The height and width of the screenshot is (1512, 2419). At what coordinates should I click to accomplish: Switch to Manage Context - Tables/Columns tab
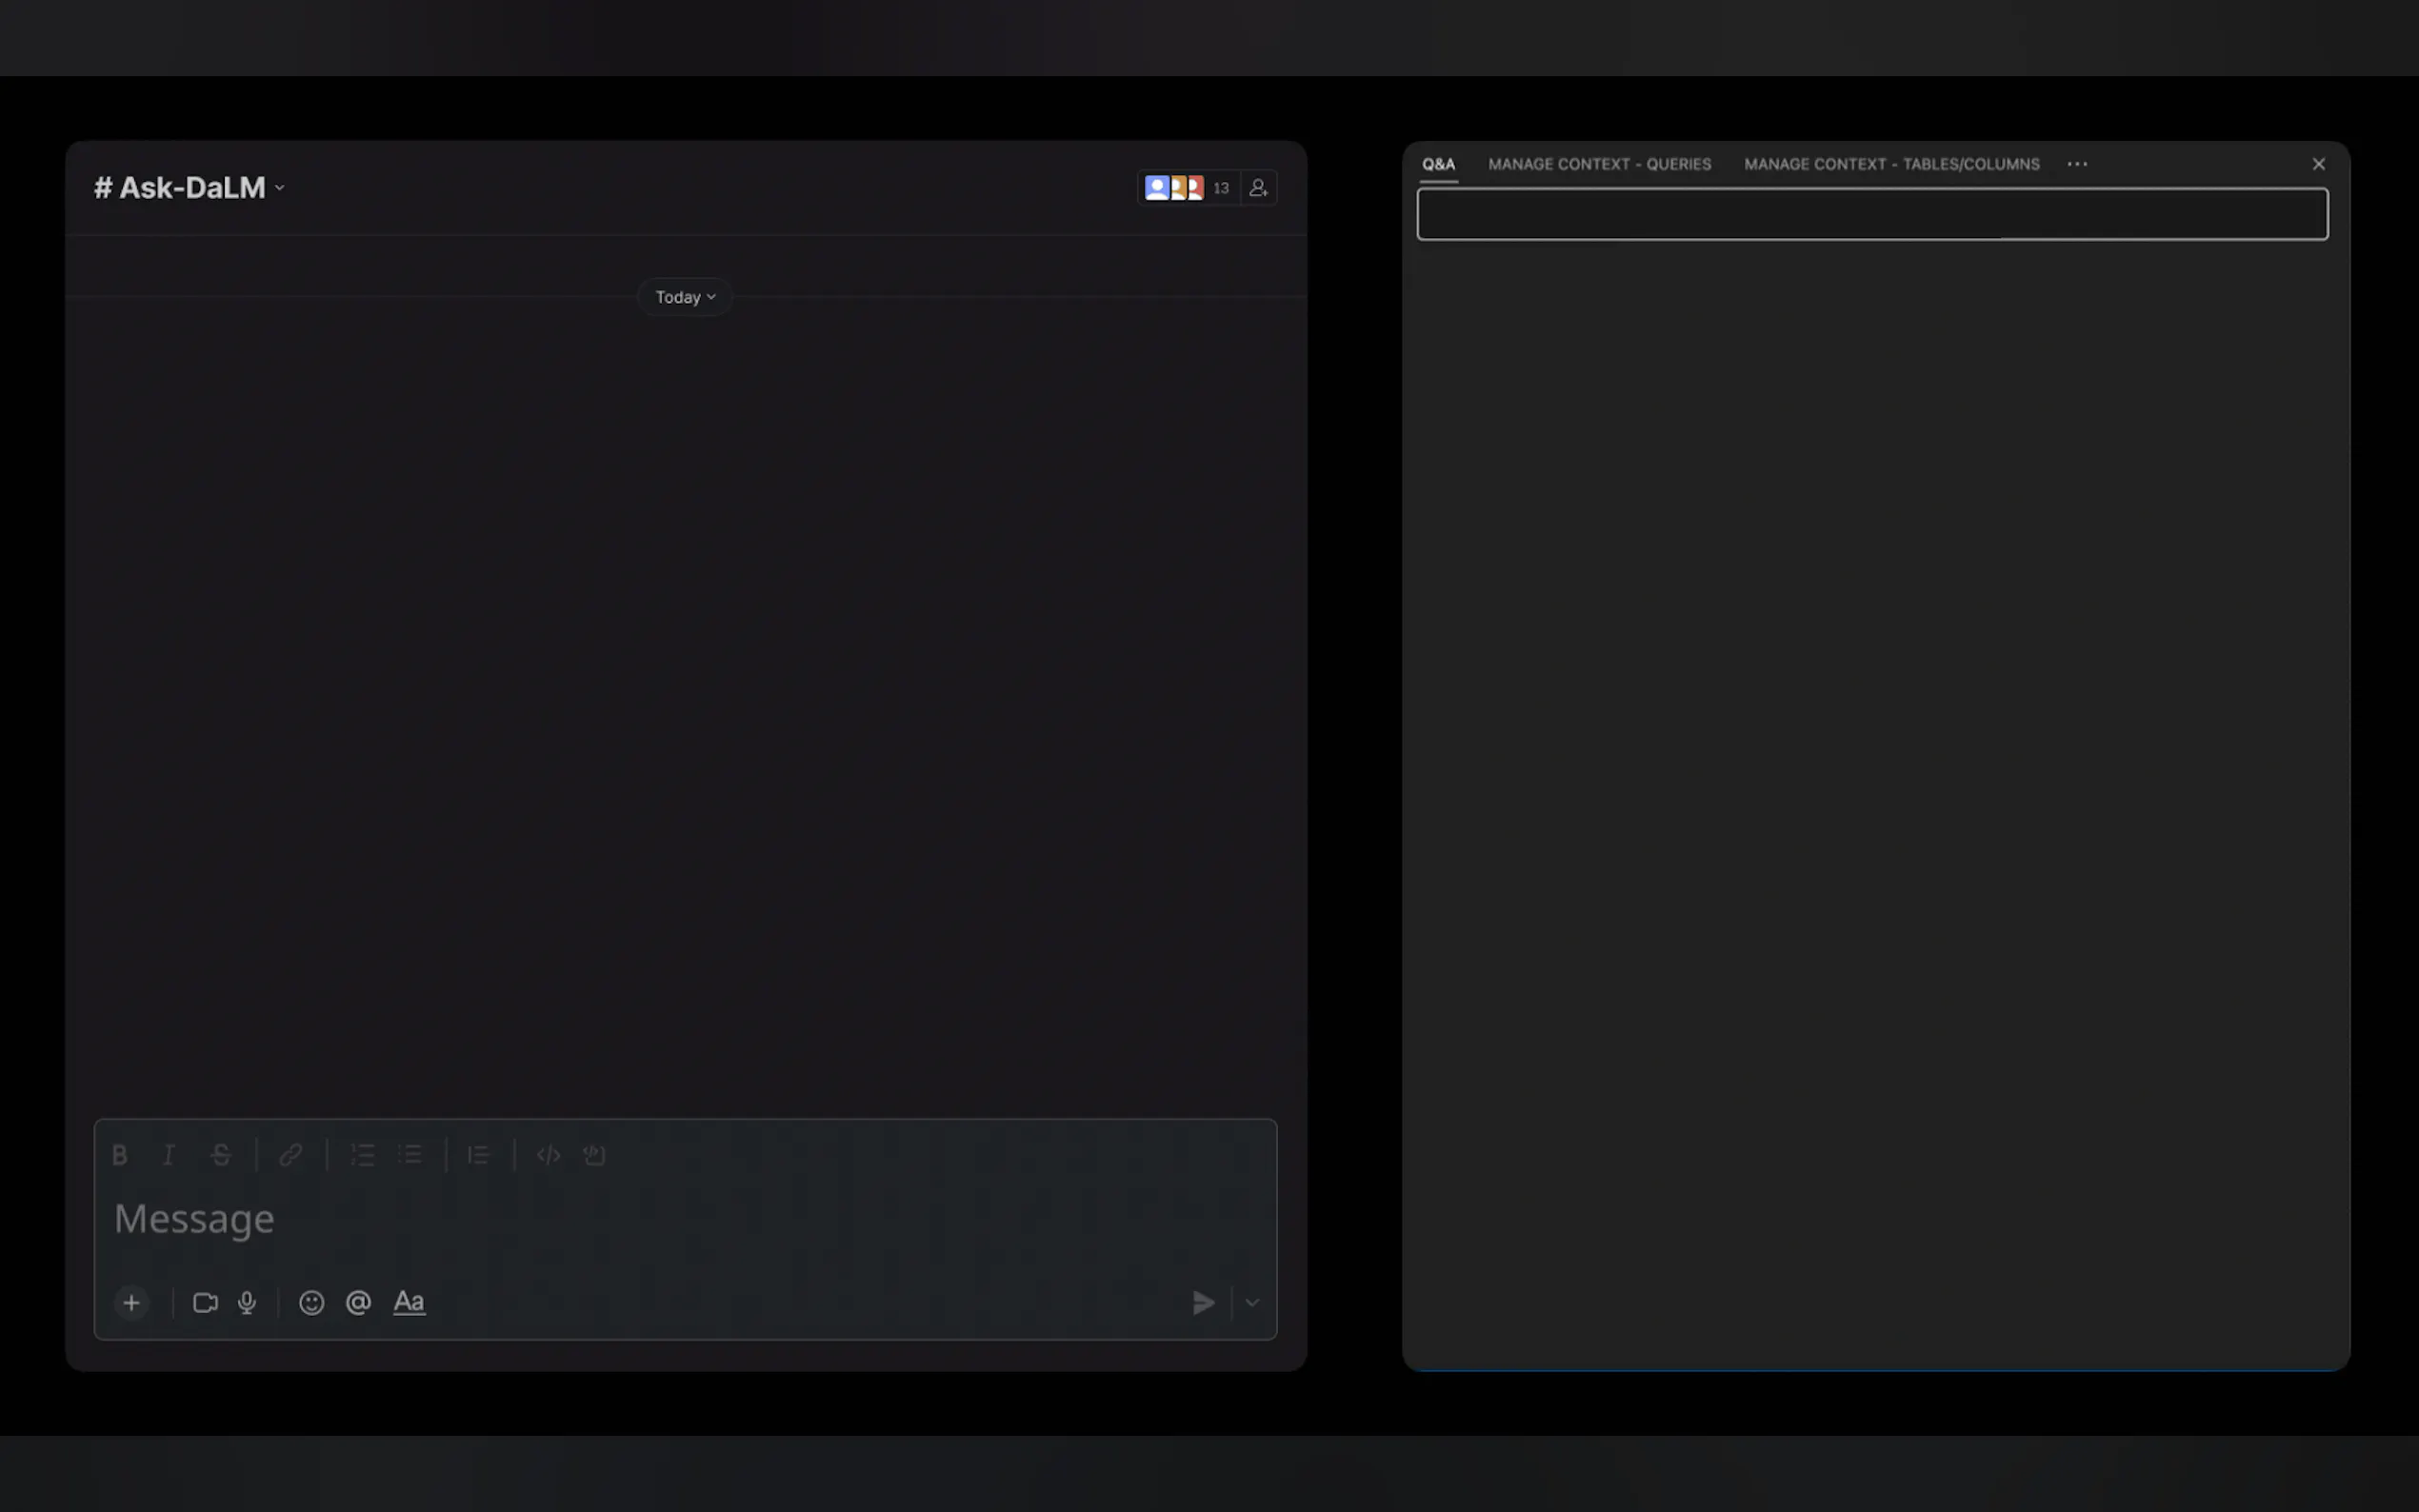click(1891, 164)
